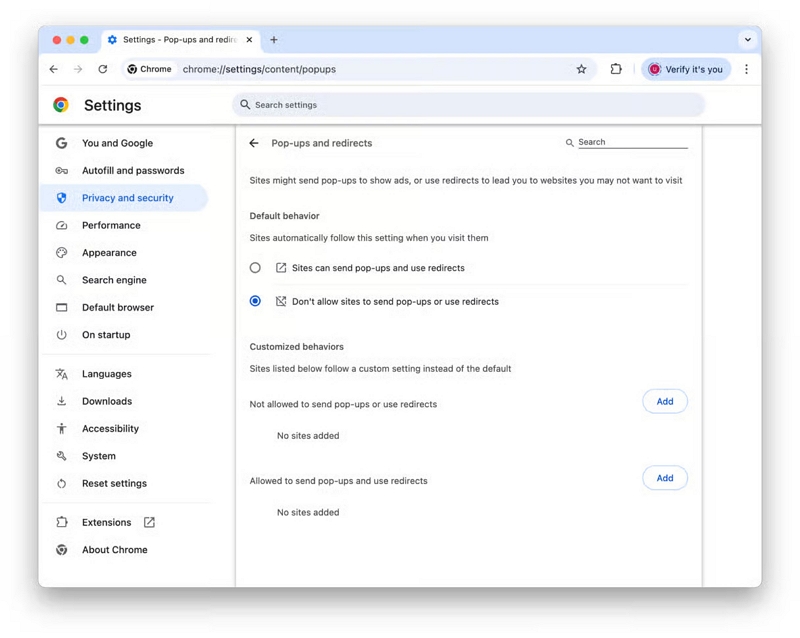Reload the page with refresh icon

[x=104, y=69]
